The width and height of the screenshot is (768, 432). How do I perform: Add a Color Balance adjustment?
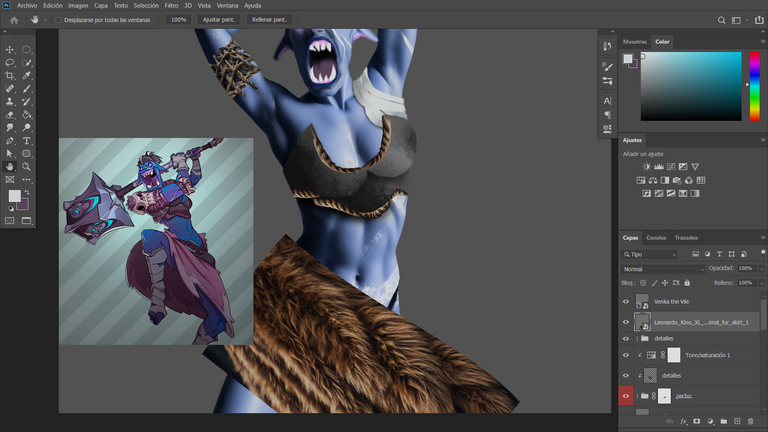coord(653,180)
